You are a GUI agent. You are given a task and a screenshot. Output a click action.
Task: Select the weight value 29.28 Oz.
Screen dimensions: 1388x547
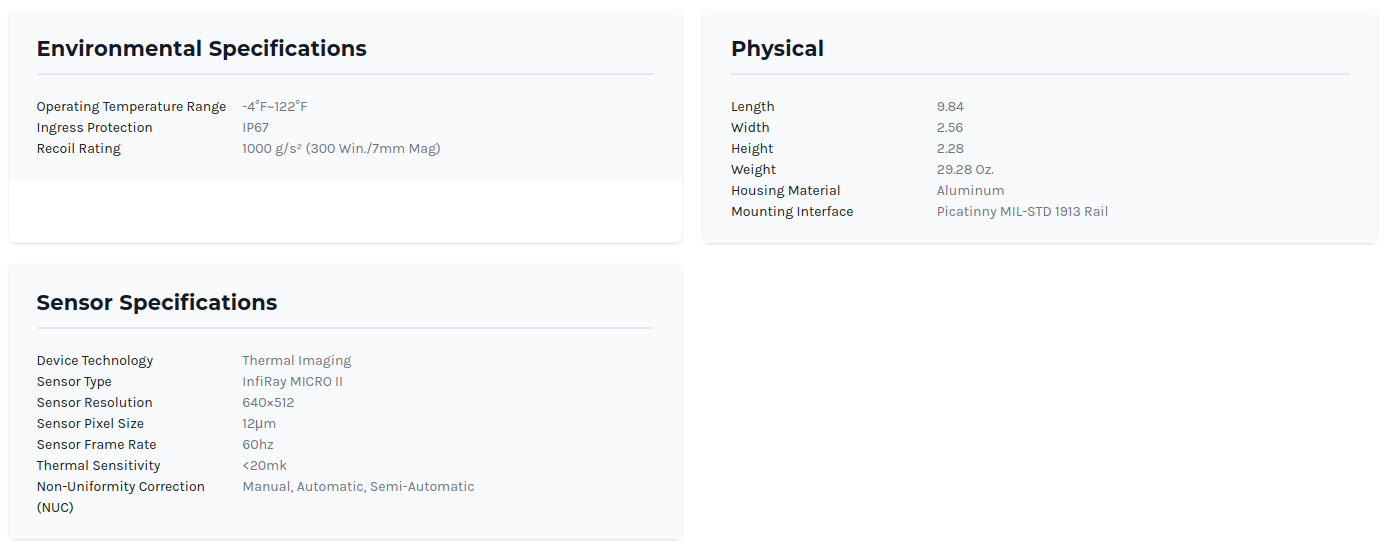[x=965, y=170]
